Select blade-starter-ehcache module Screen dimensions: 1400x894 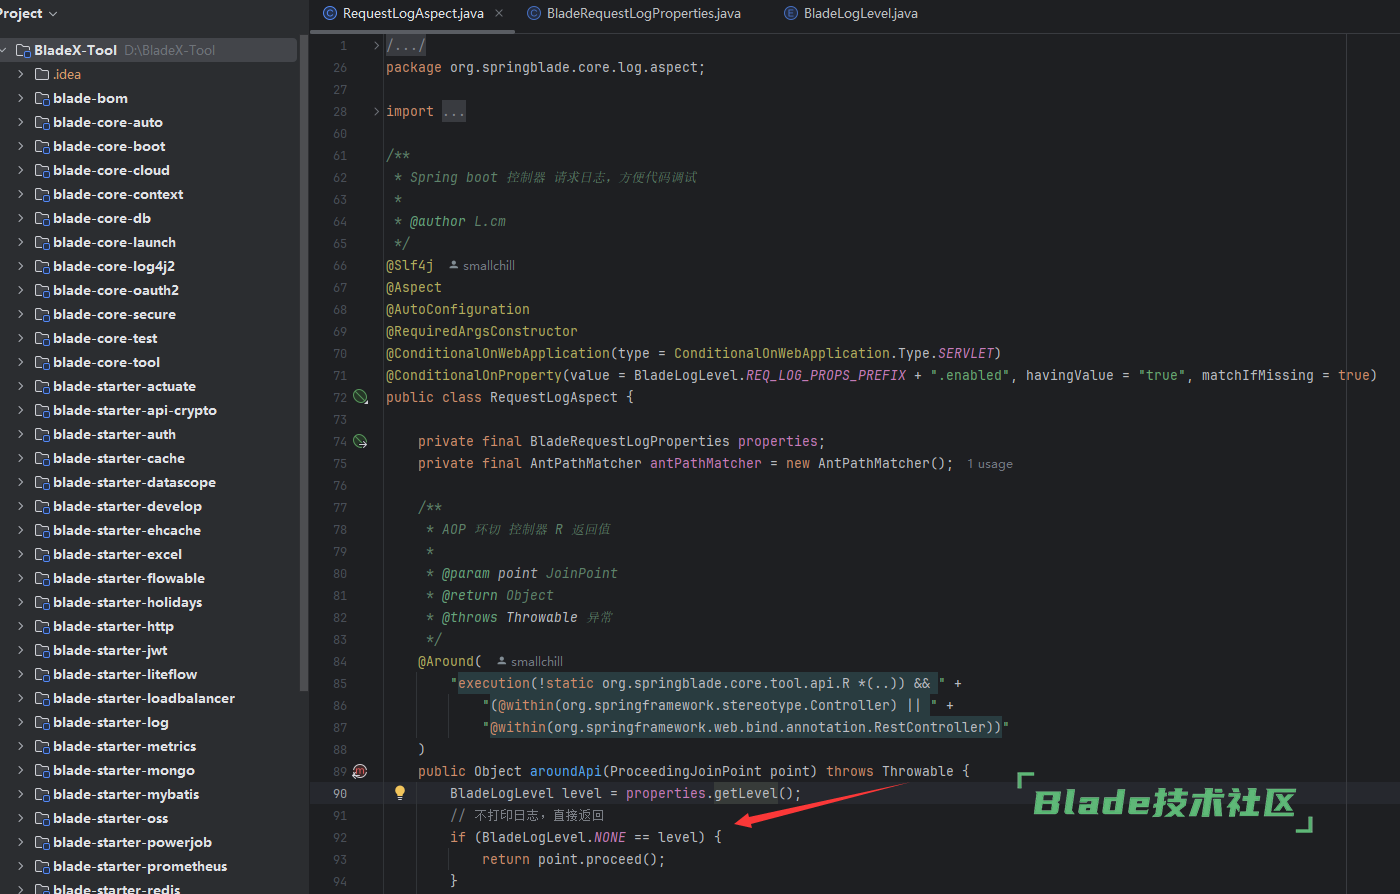pyautogui.click(x=127, y=530)
